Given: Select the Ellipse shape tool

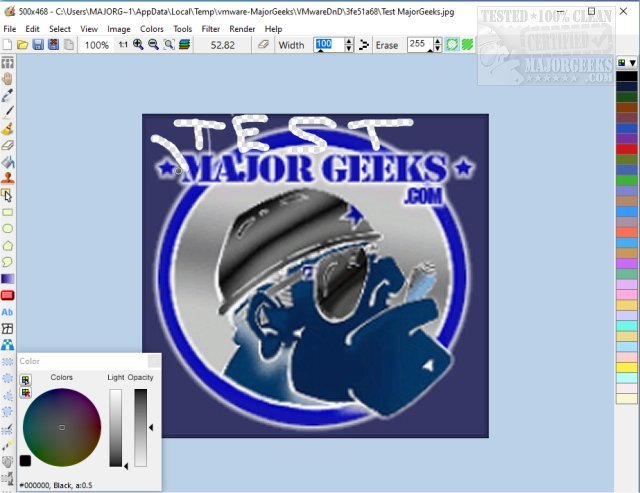Looking at the screenshot, I should [7, 229].
